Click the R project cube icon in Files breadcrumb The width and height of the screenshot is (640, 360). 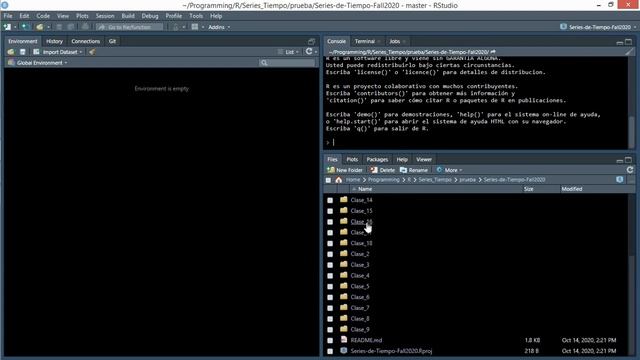pyautogui.click(x=620, y=180)
